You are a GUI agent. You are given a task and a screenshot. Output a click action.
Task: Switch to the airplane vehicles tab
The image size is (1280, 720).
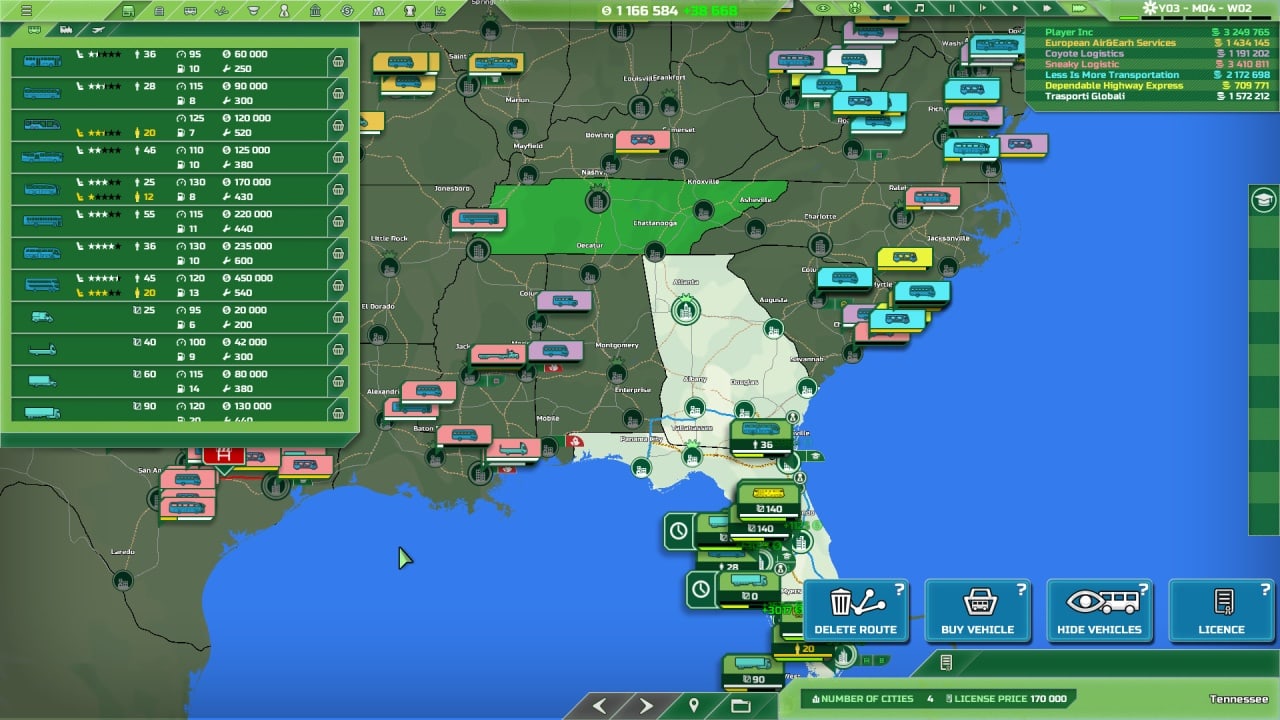click(x=98, y=31)
